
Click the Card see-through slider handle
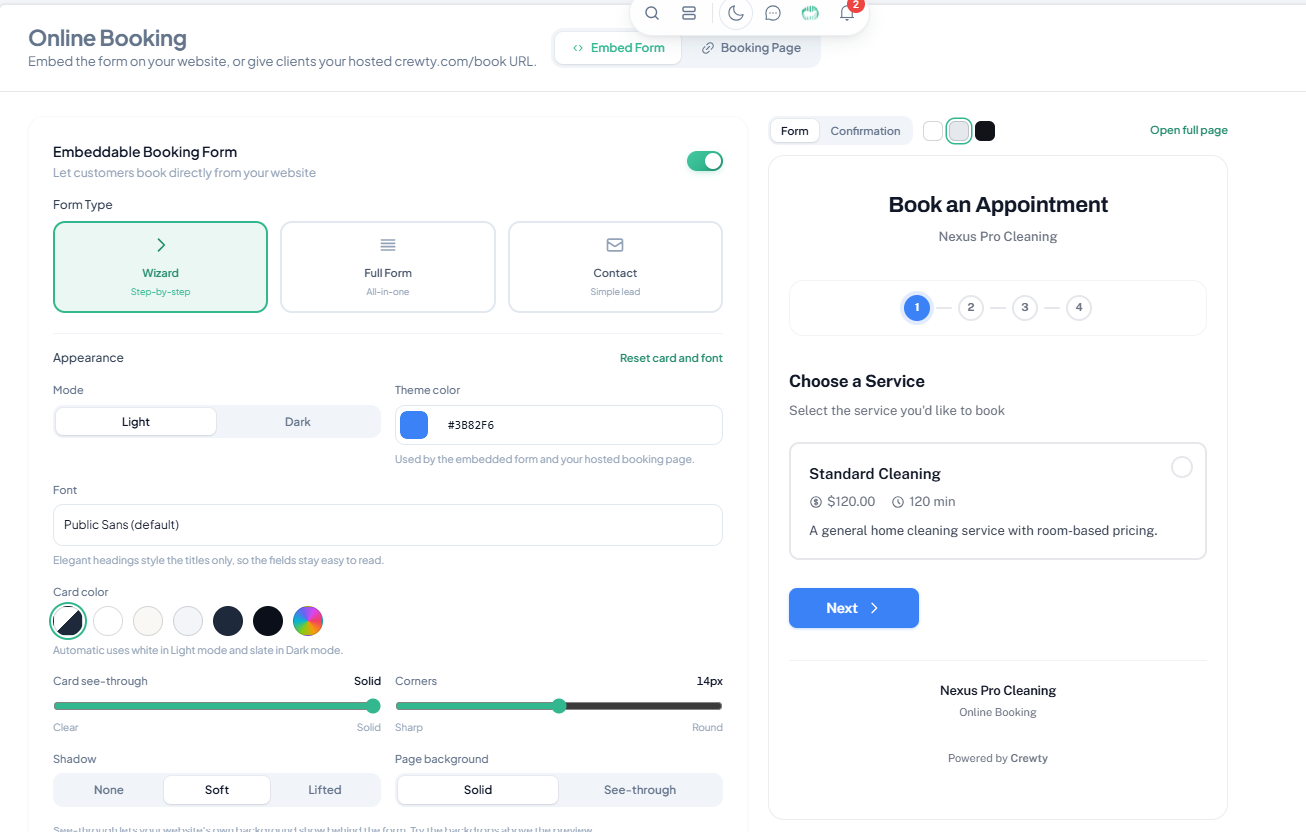point(373,705)
